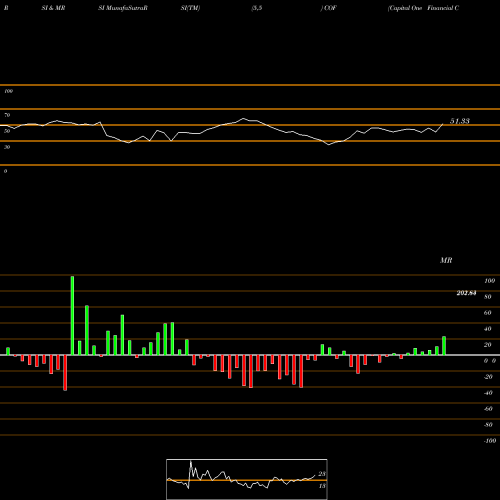Click the '40' label on MR axis
Image resolution: width=500 pixels, height=500 pixels.
click(488, 329)
